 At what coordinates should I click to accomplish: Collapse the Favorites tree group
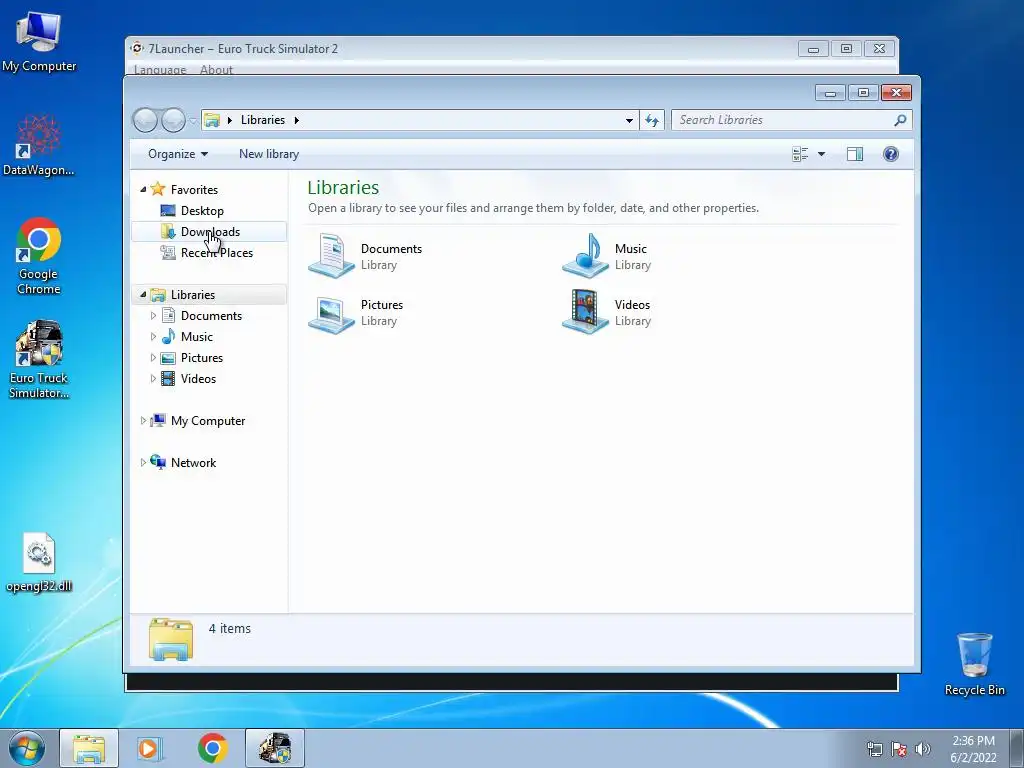coord(143,189)
